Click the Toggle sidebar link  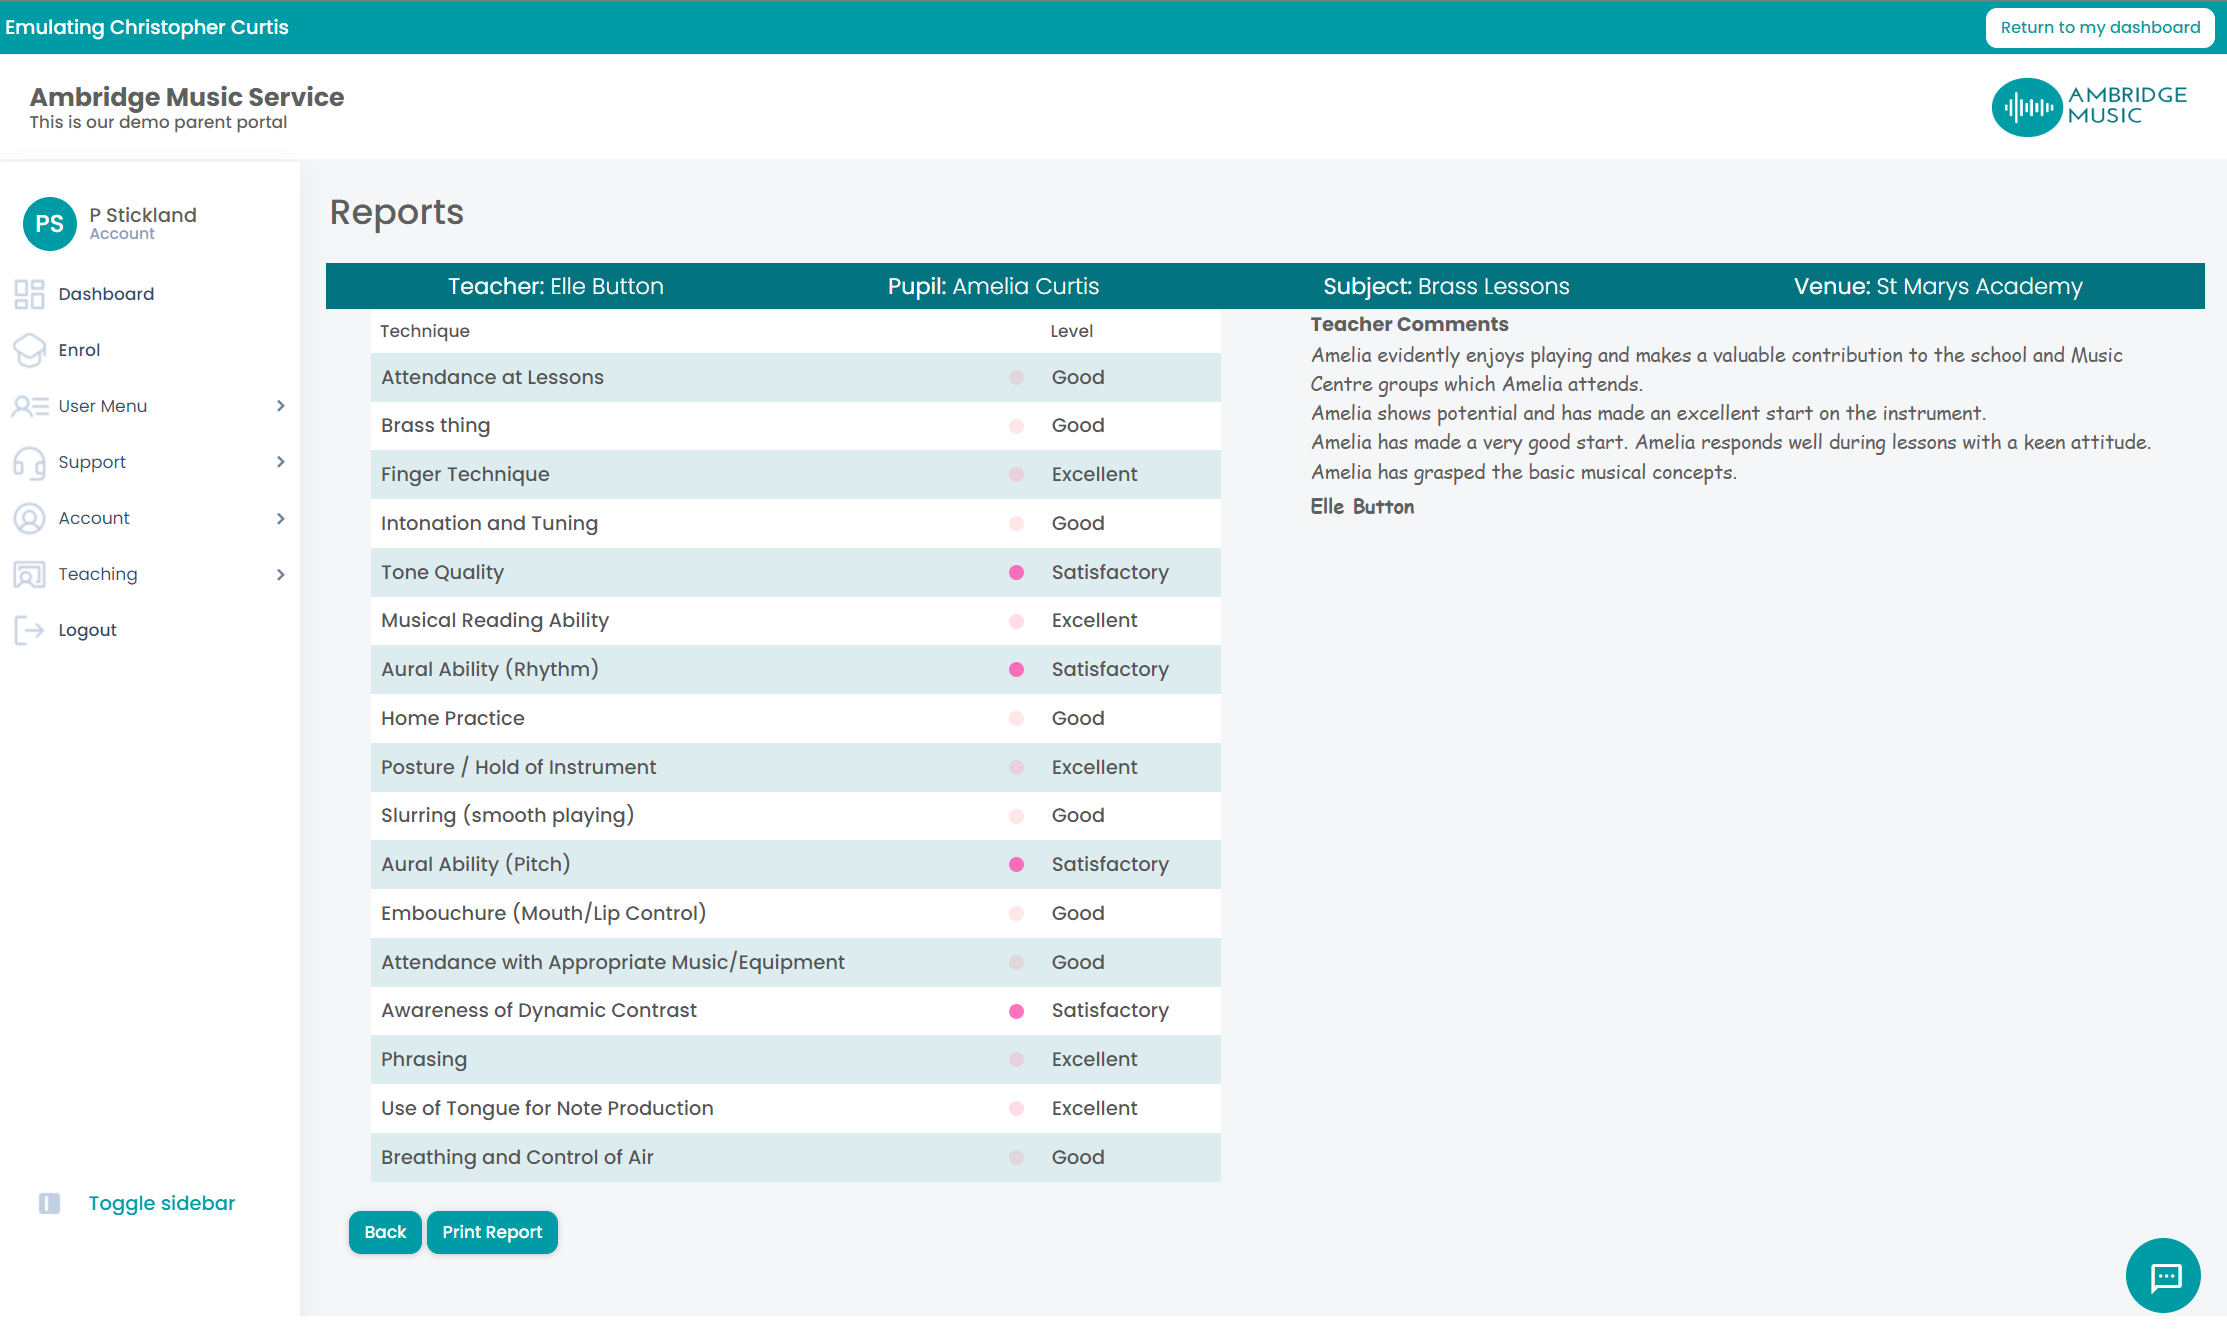point(162,1203)
